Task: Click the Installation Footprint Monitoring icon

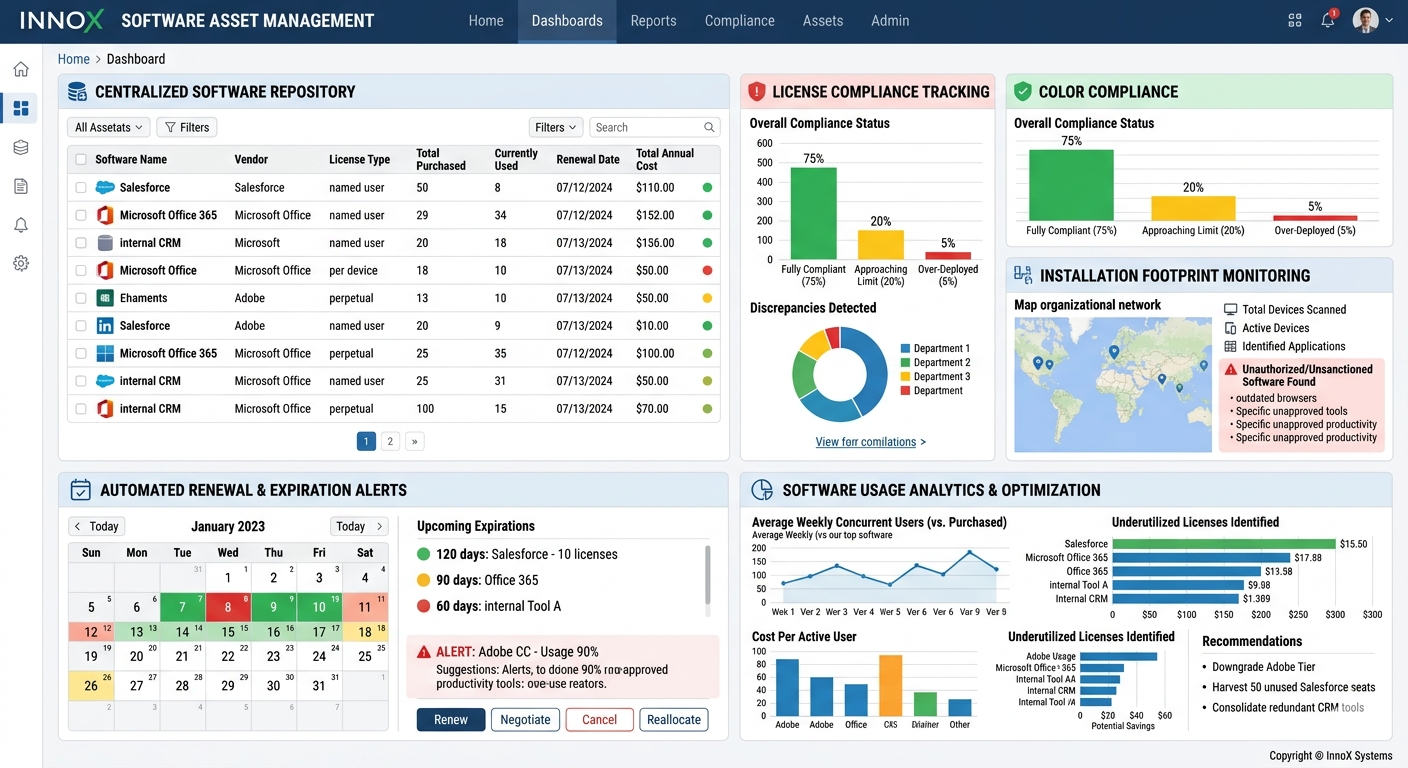Action: (x=1023, y=275)
